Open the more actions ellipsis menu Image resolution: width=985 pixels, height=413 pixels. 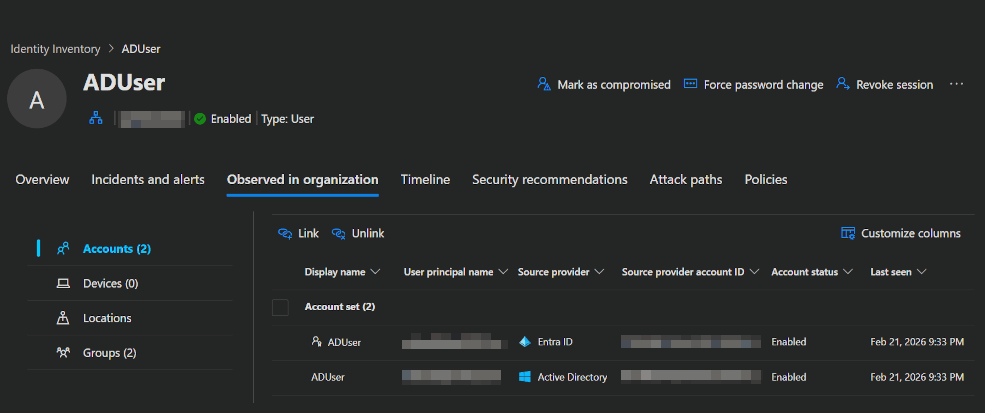pos(956,85)
